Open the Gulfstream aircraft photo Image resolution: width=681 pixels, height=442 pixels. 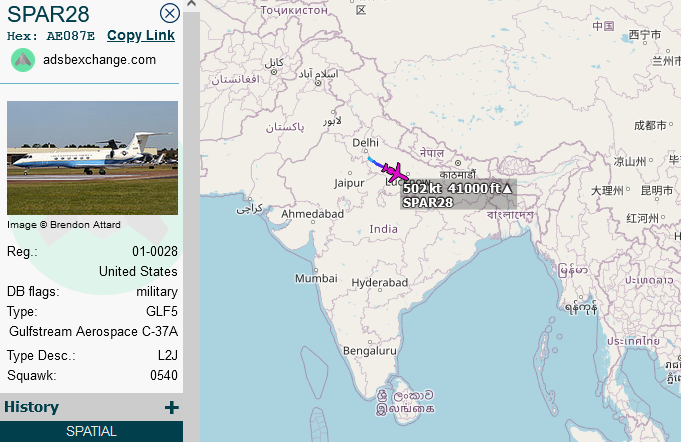click(92, 157)
